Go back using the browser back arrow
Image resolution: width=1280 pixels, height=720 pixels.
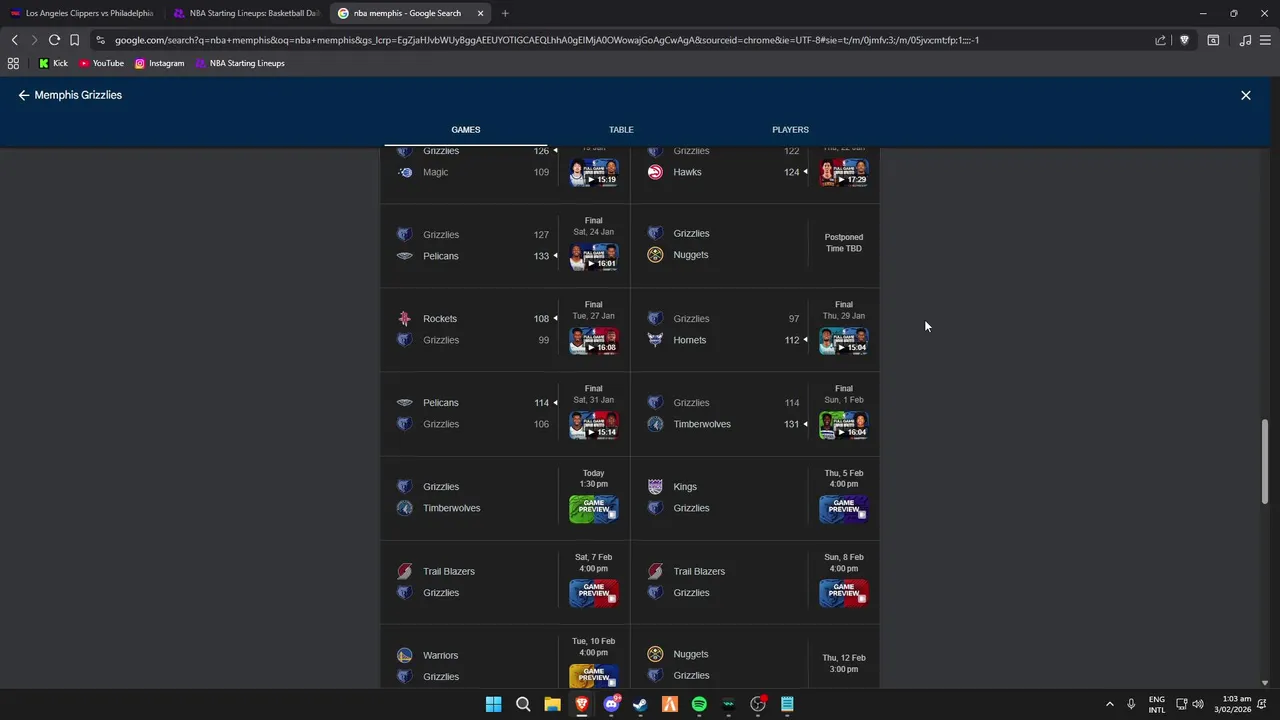[14, 40]
